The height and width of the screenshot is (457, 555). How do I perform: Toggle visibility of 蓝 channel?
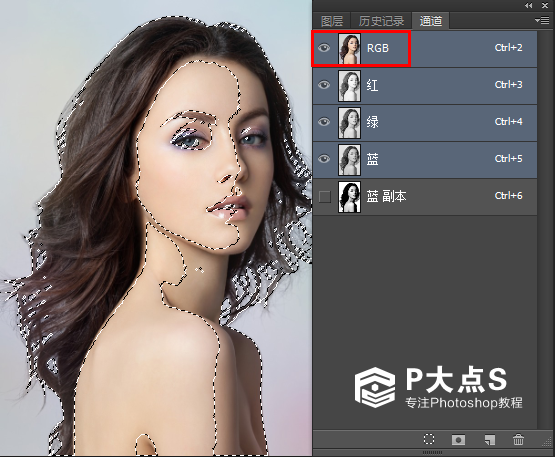[x=324, y=159]
